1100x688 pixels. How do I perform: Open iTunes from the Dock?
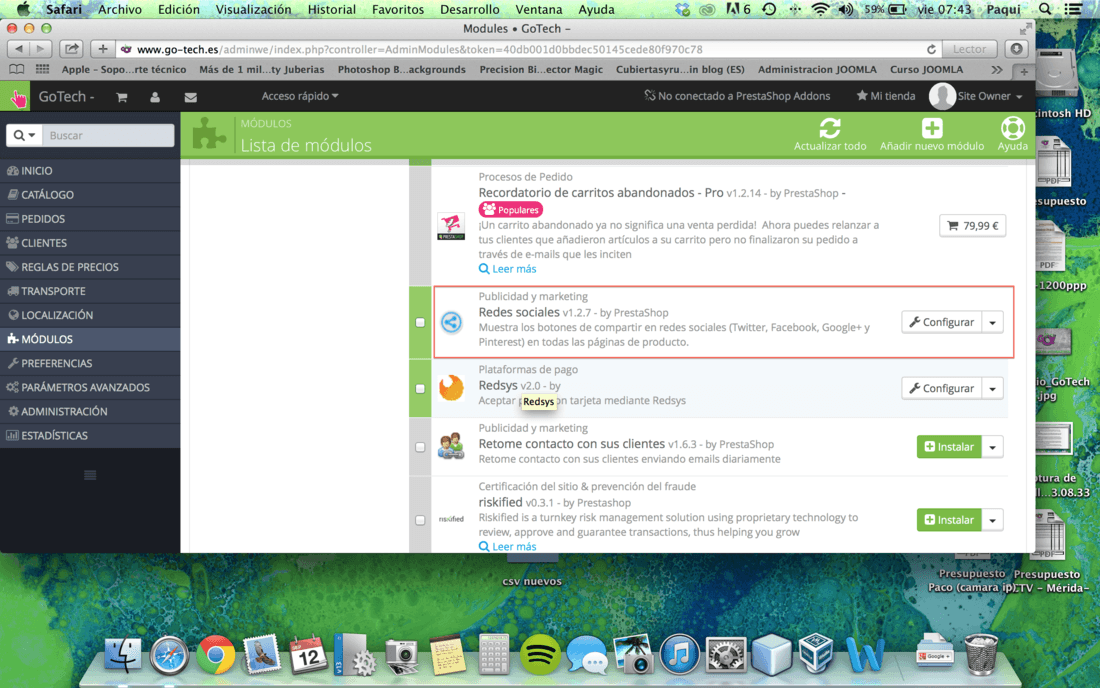coord(678,655)
